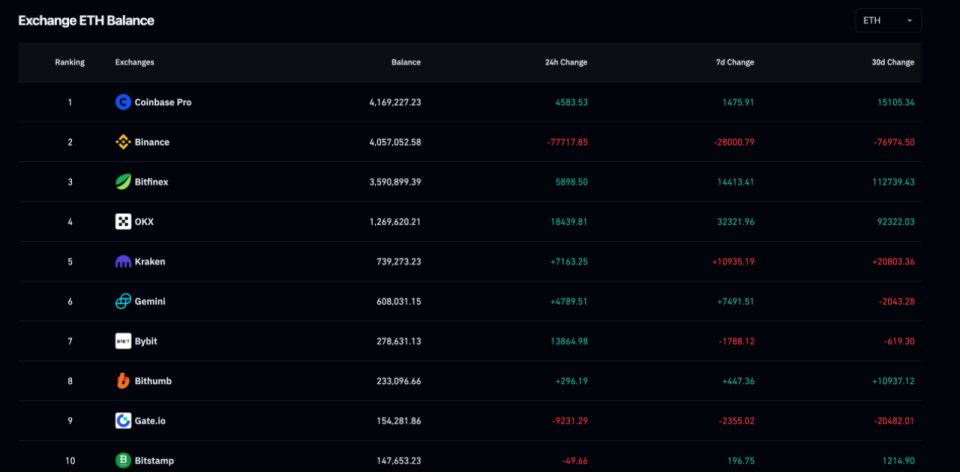Click the Kraken logo icon
The height and width of the screenshot is (472, 960).
tap(123, 262)
